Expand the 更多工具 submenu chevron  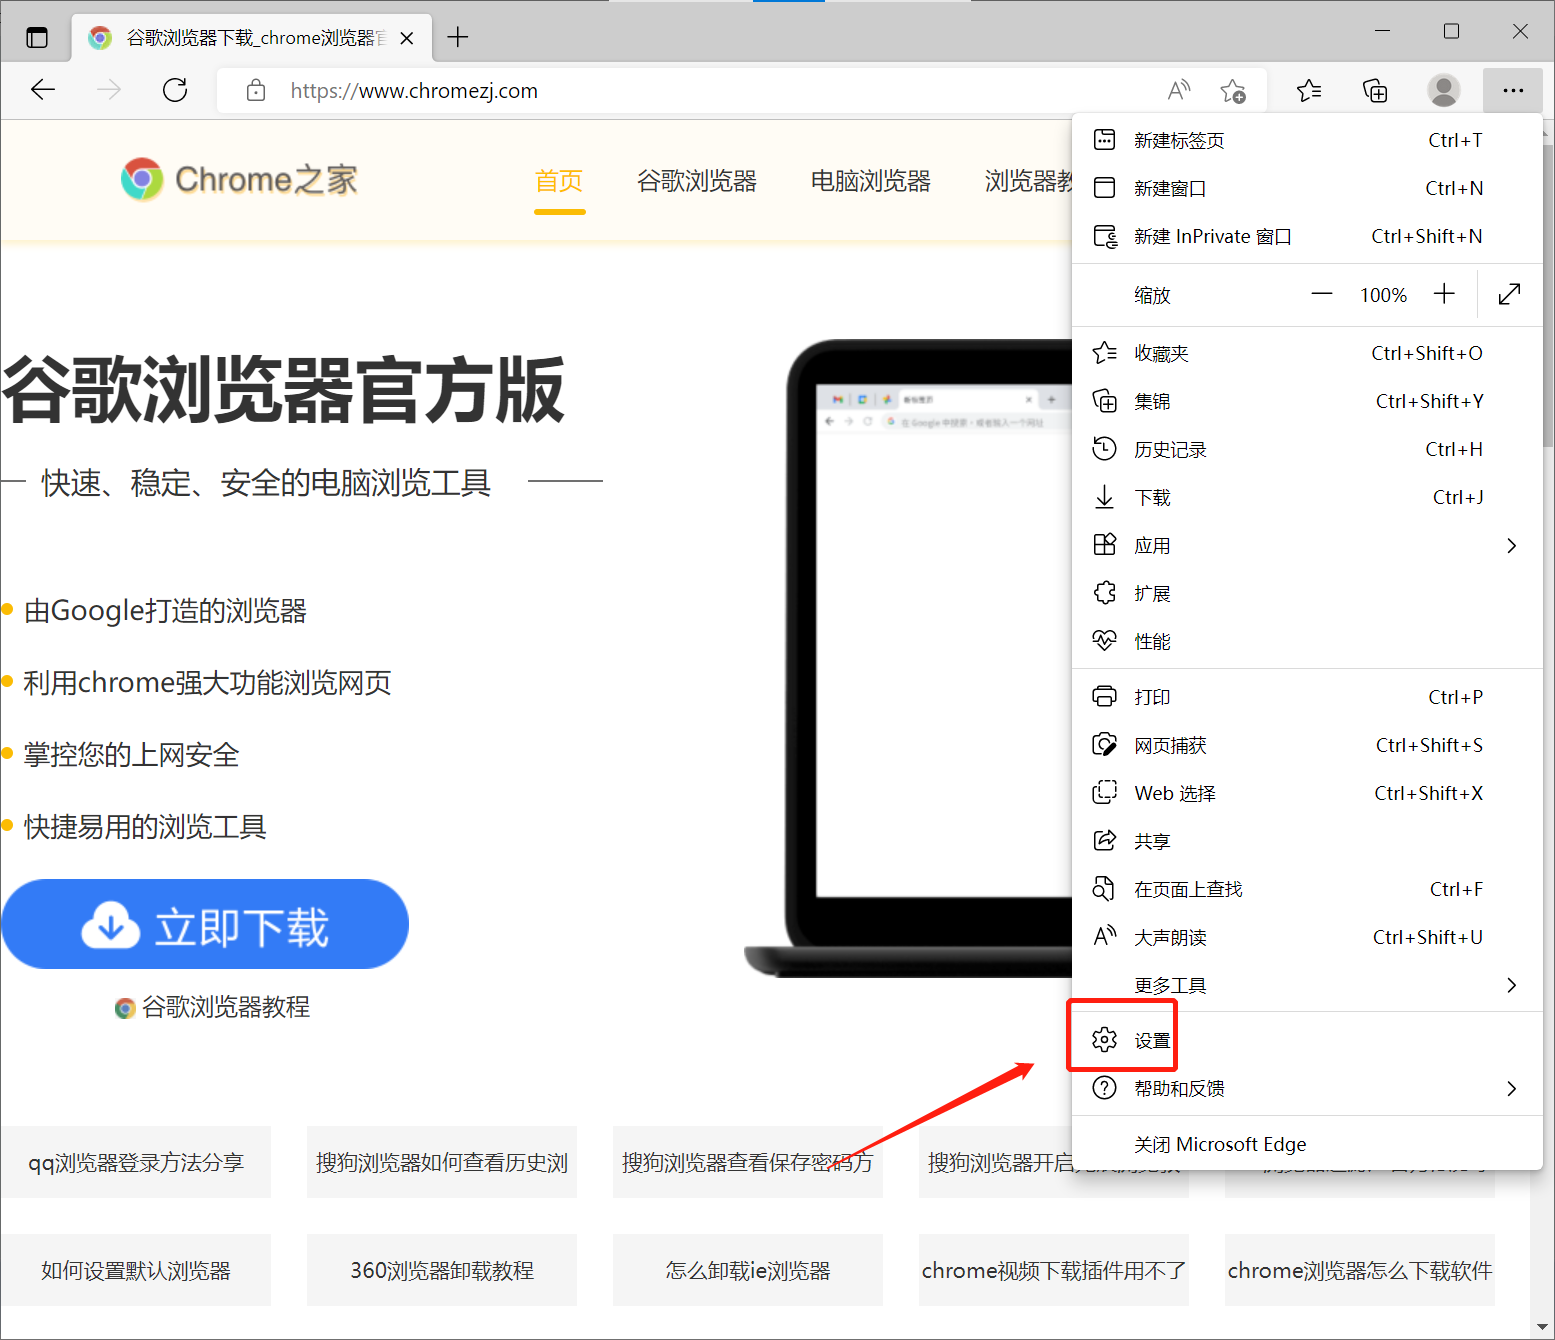click(x=1510, y=985)
